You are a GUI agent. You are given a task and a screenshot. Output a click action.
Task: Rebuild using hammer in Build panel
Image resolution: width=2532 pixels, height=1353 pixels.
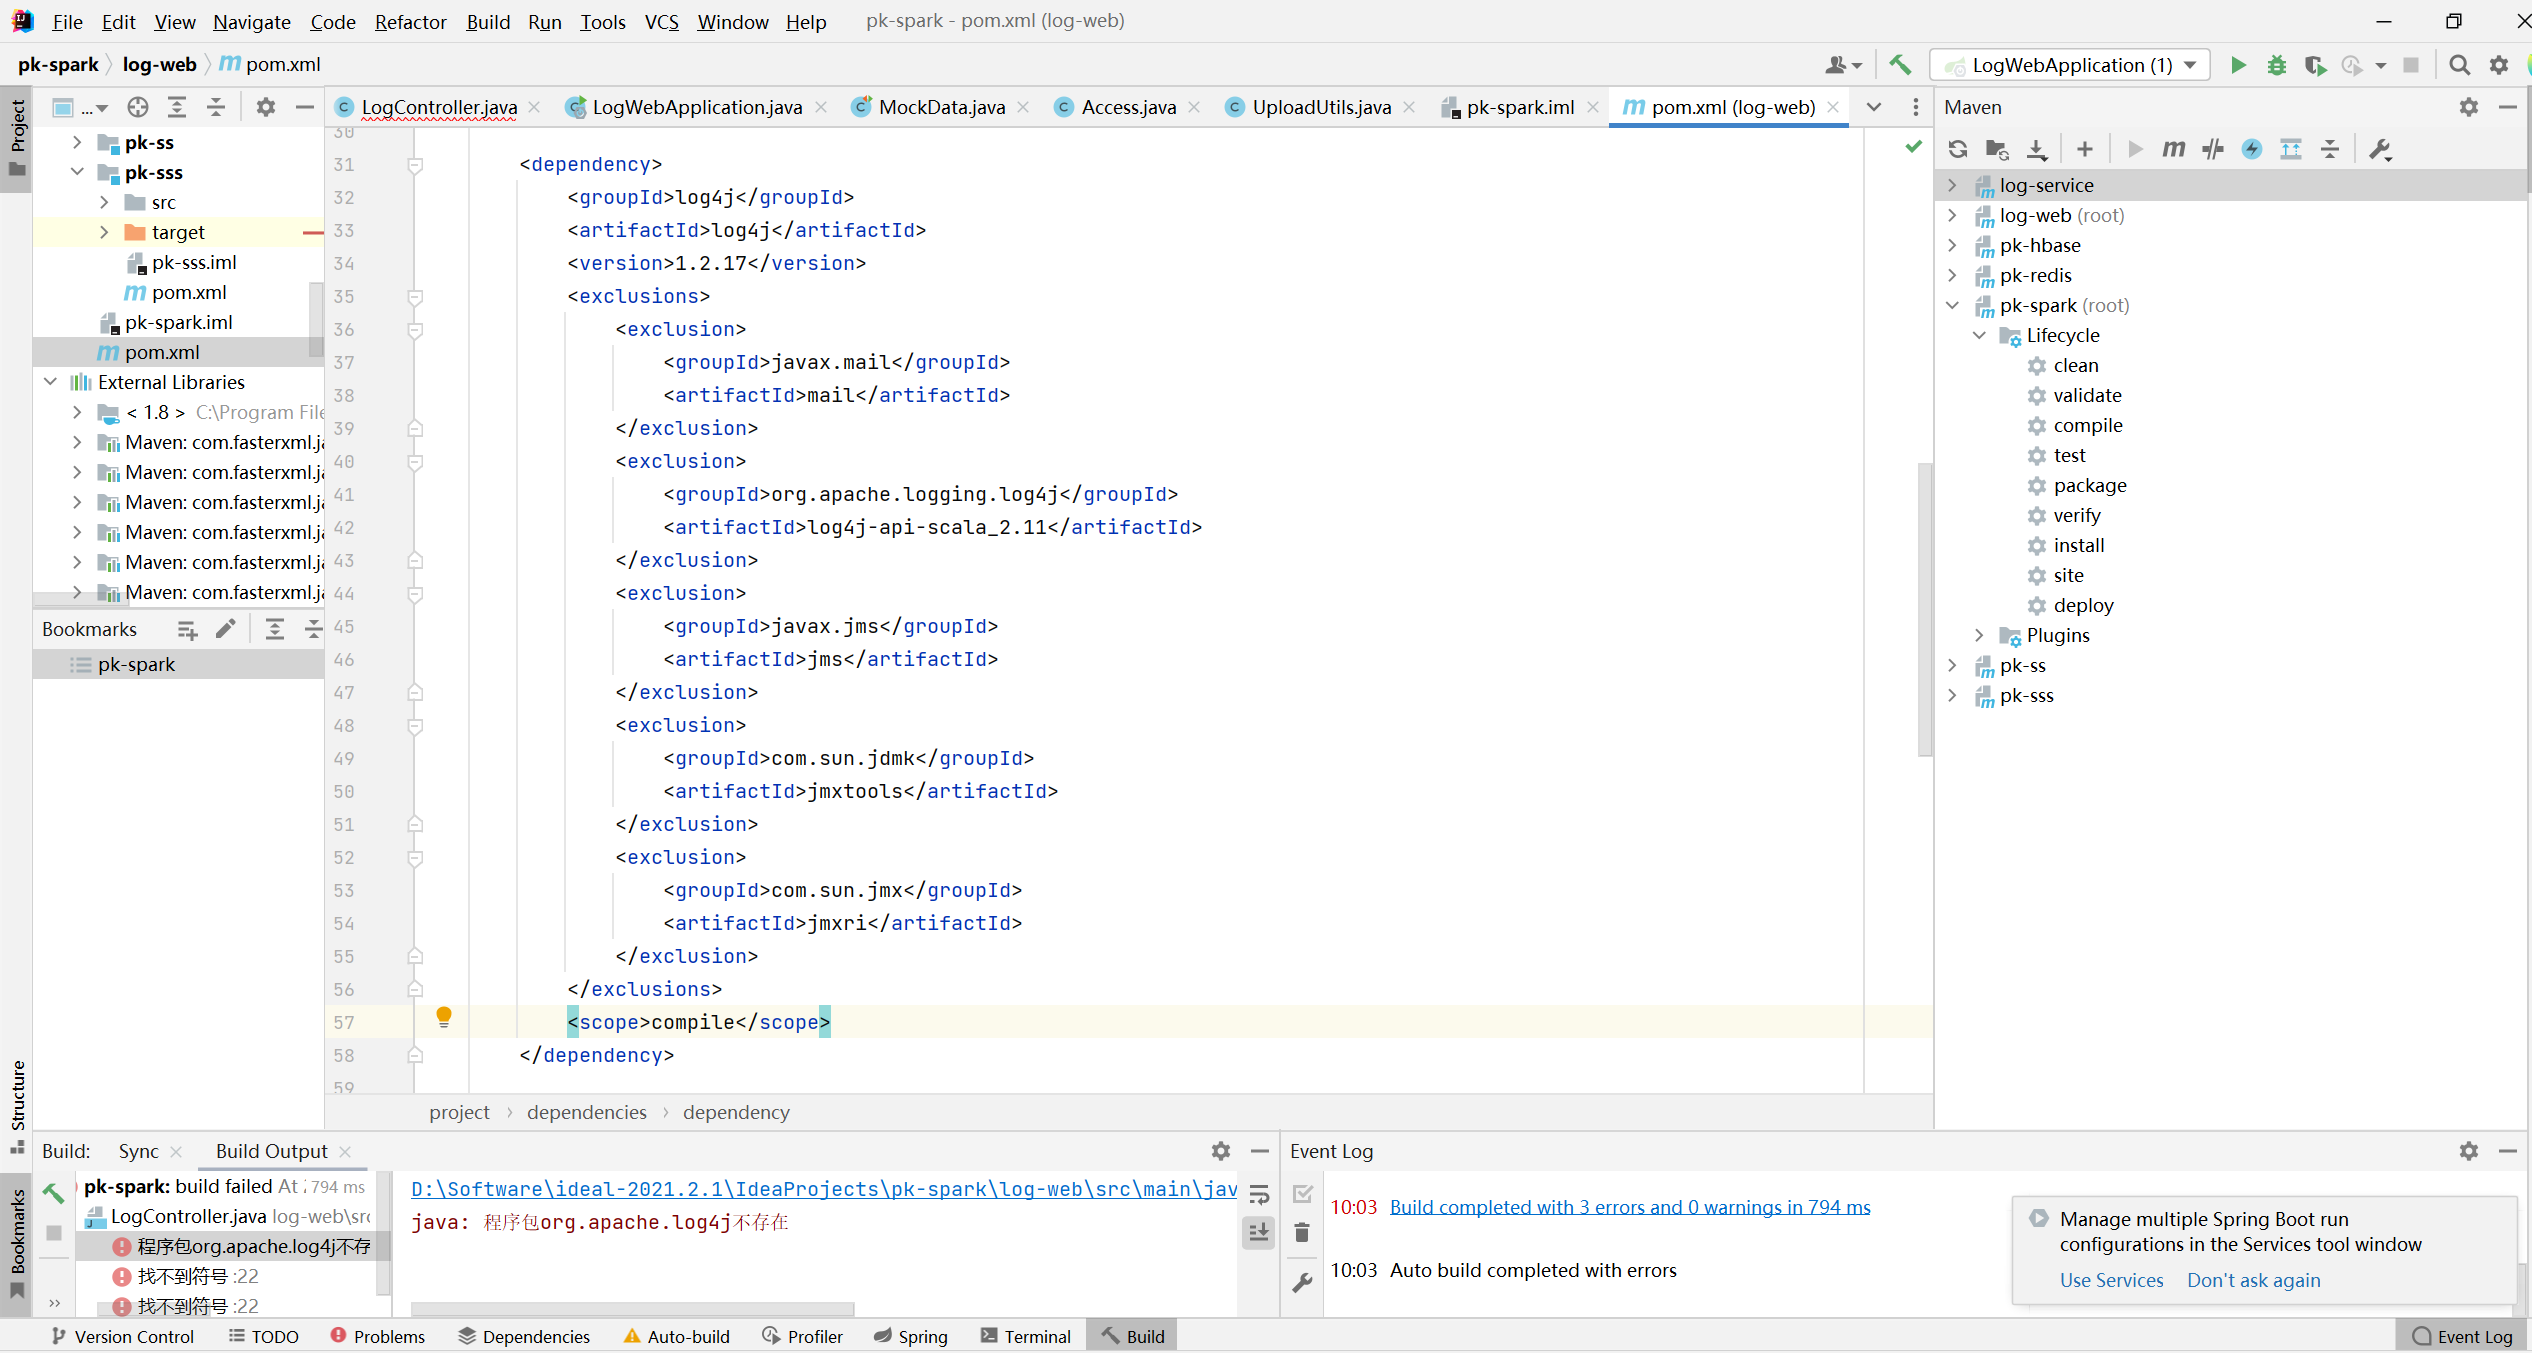tap(53, 1192)
